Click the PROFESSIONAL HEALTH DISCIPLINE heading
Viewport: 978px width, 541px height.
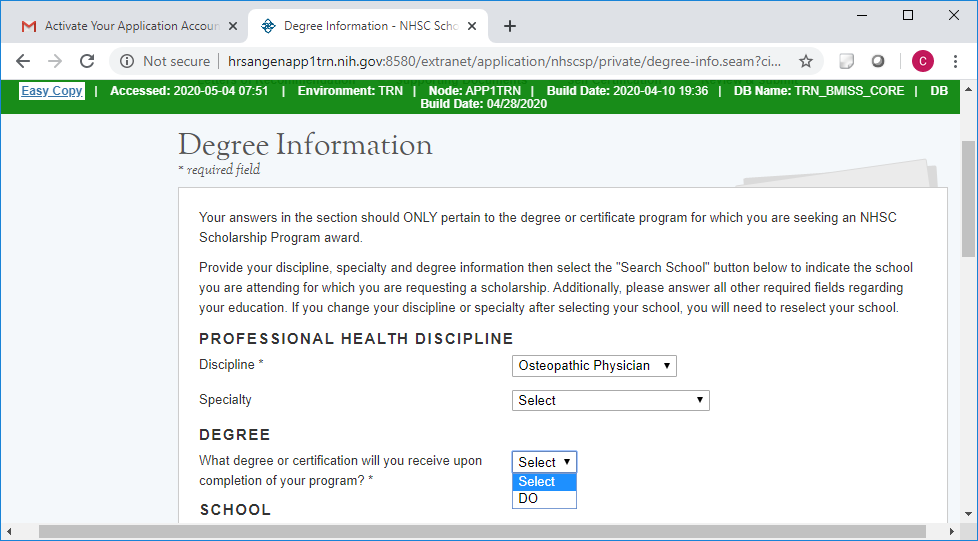(356, 339)
